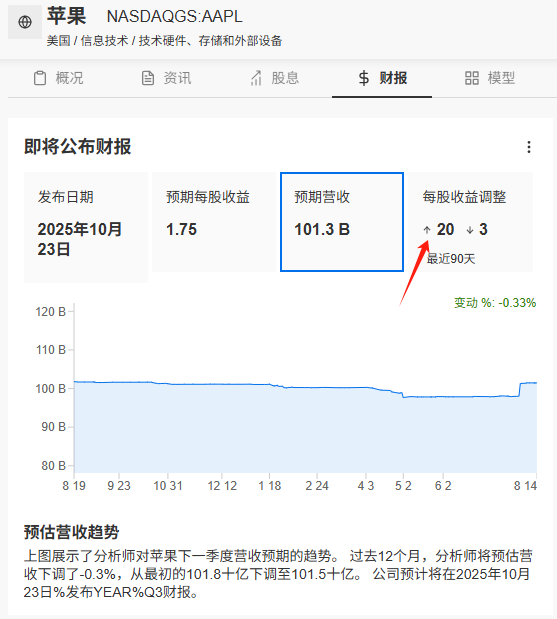Click the 变动 %: -0.33% label
This screenshot has height=619, width=557.
coord(495,303)
